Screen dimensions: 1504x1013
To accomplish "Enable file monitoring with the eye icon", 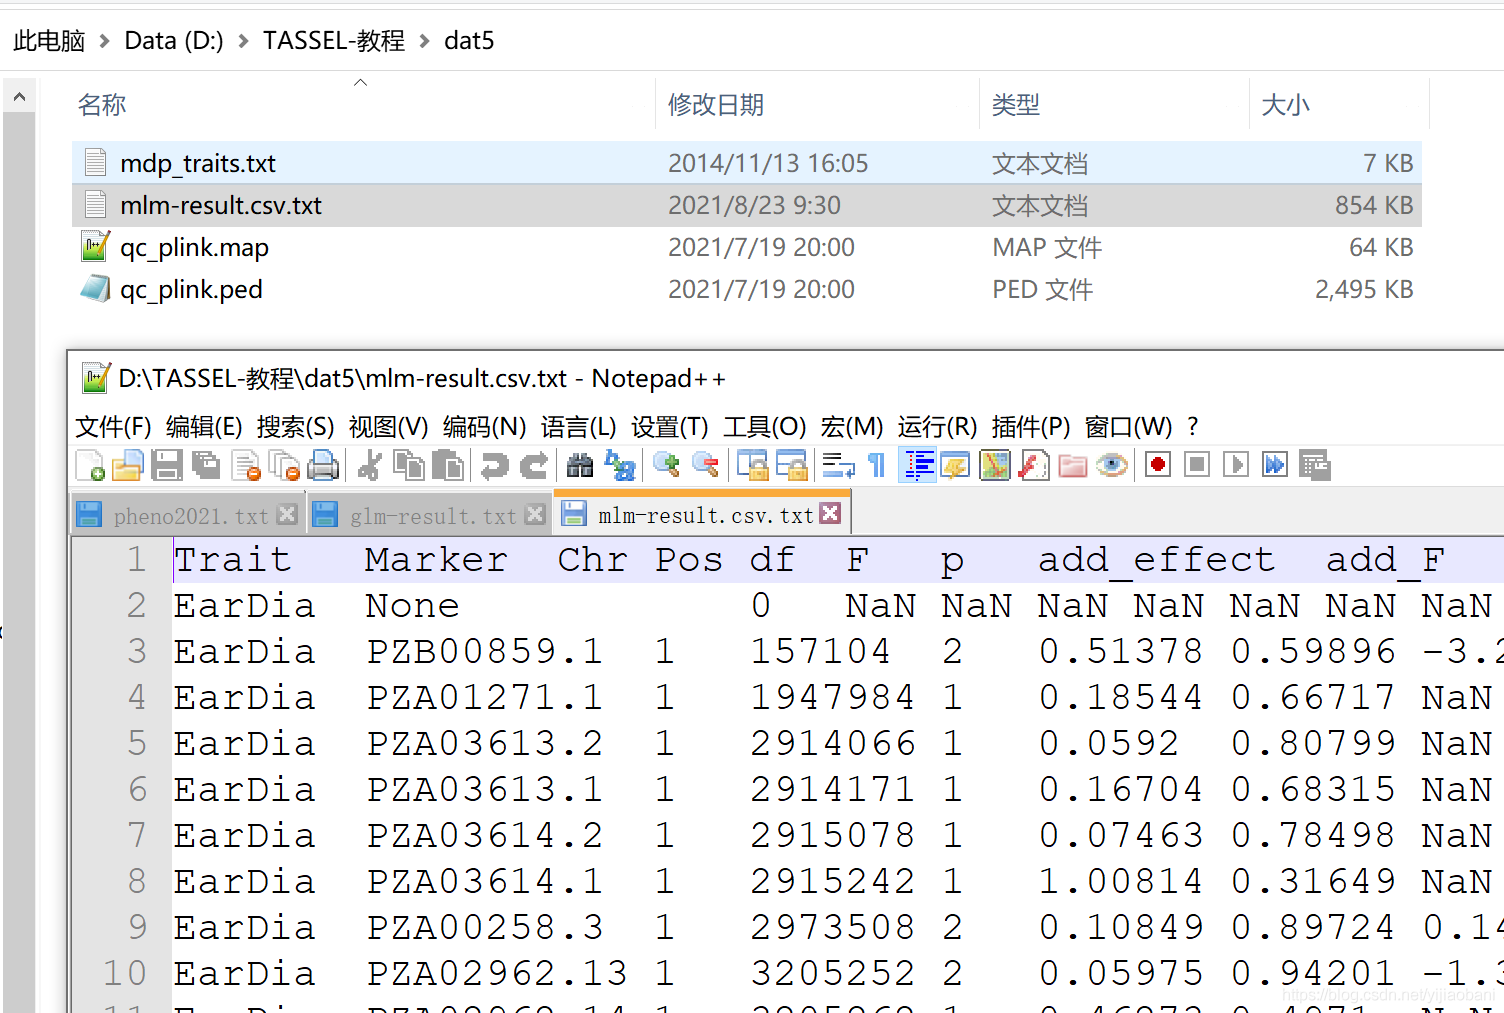I will coord(1111,464).
